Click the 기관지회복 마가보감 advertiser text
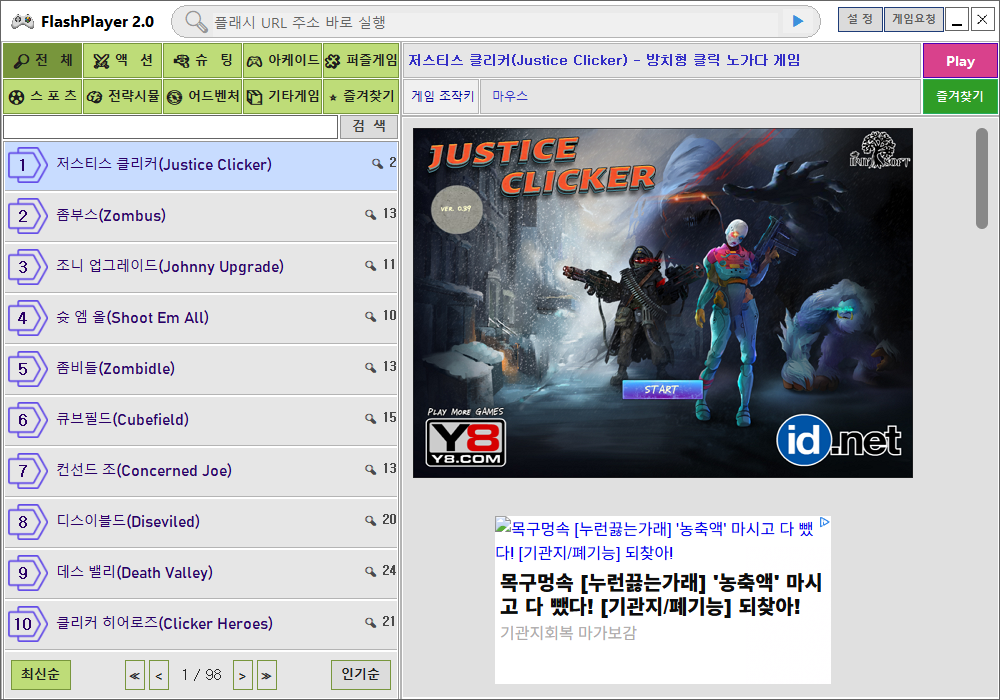This screenshot has width=1000, height=700. click(x=568, y=633)
